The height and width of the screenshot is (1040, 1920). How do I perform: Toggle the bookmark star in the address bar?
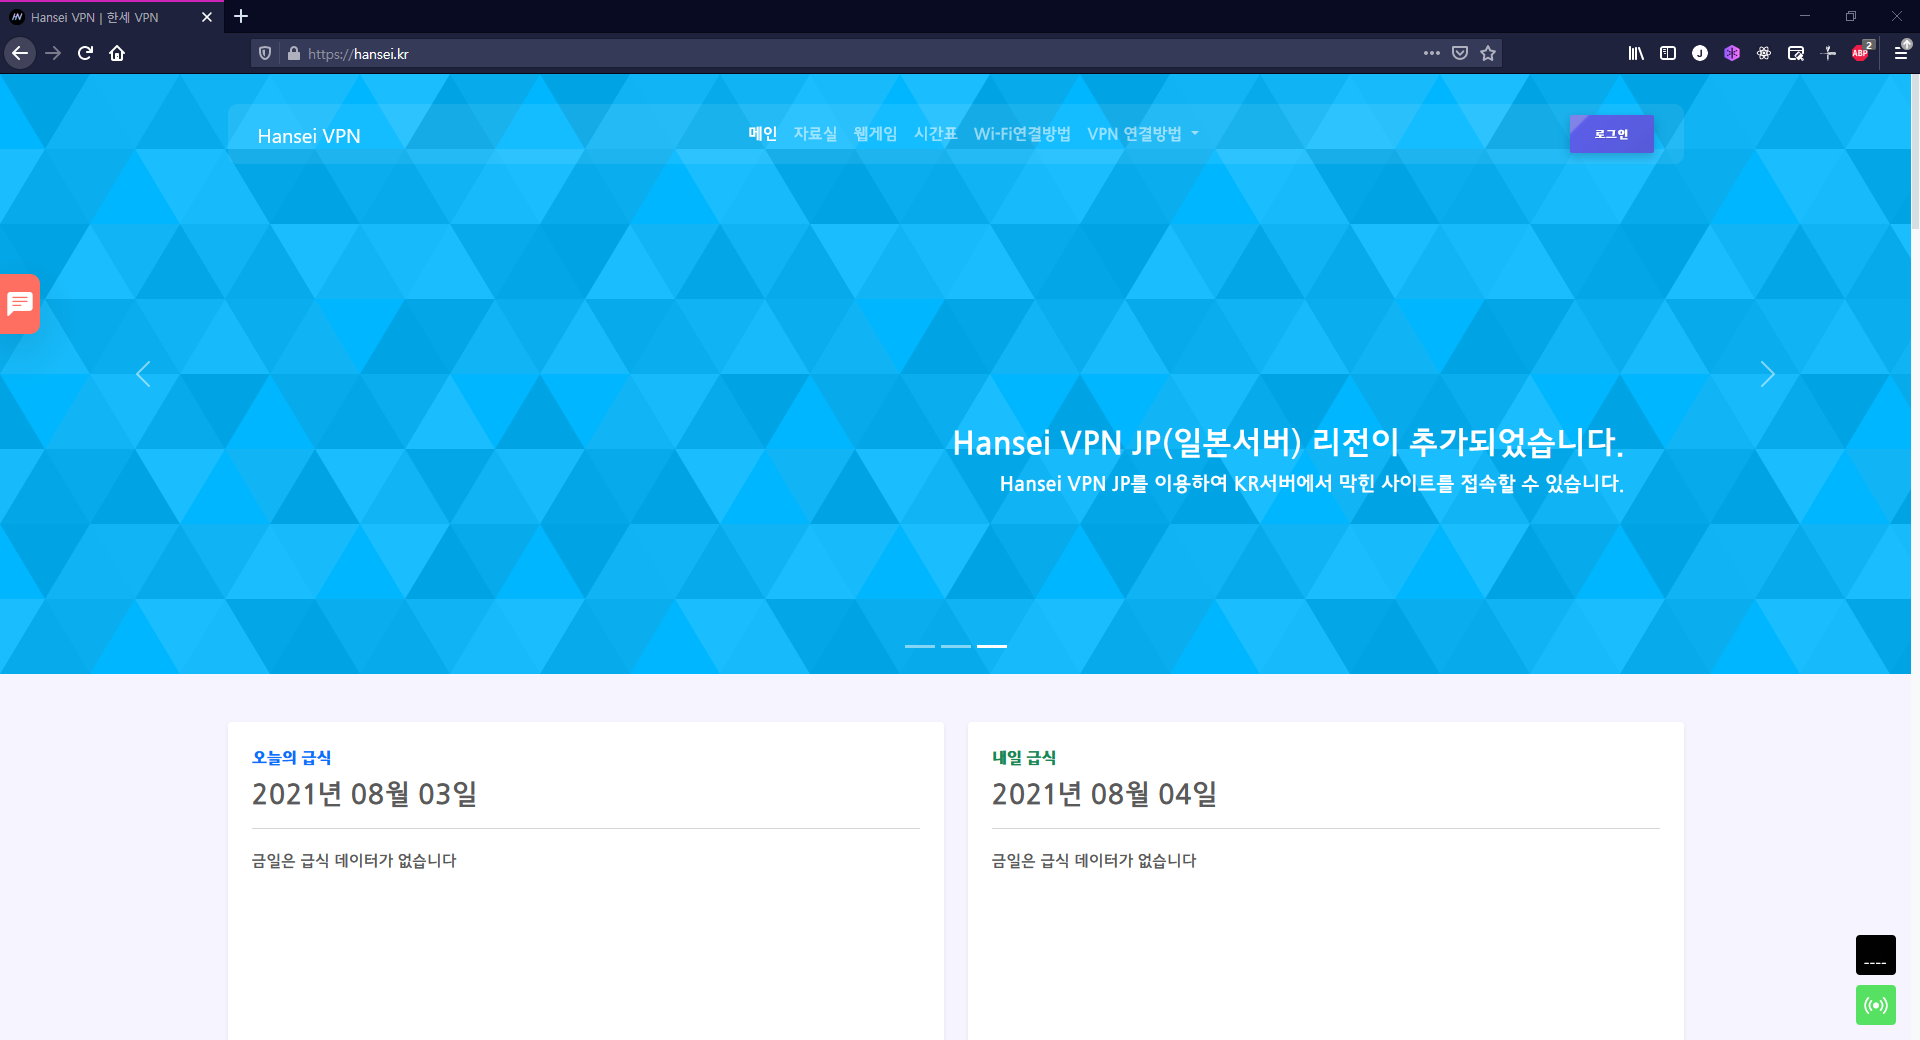pyautogui.click(x=1489, y=53)
